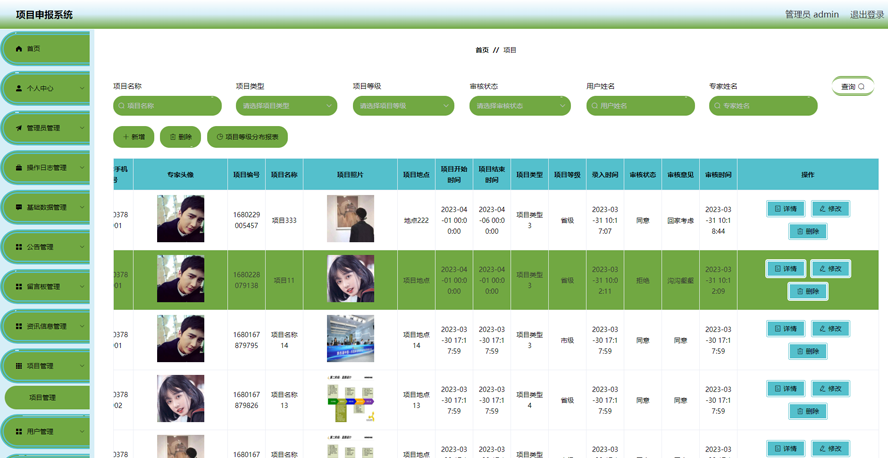Click the search icon in 专家姓名 field

(718, 105)
